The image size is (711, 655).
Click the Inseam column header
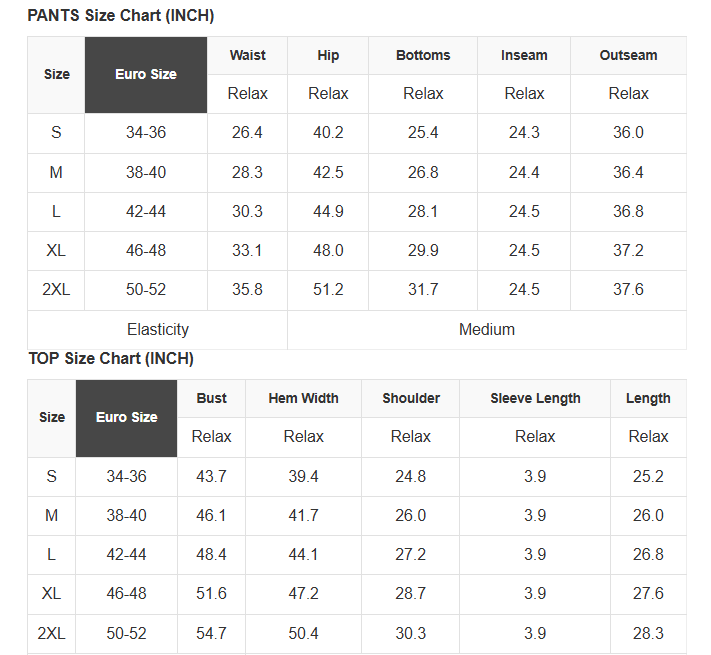(524, 56)
